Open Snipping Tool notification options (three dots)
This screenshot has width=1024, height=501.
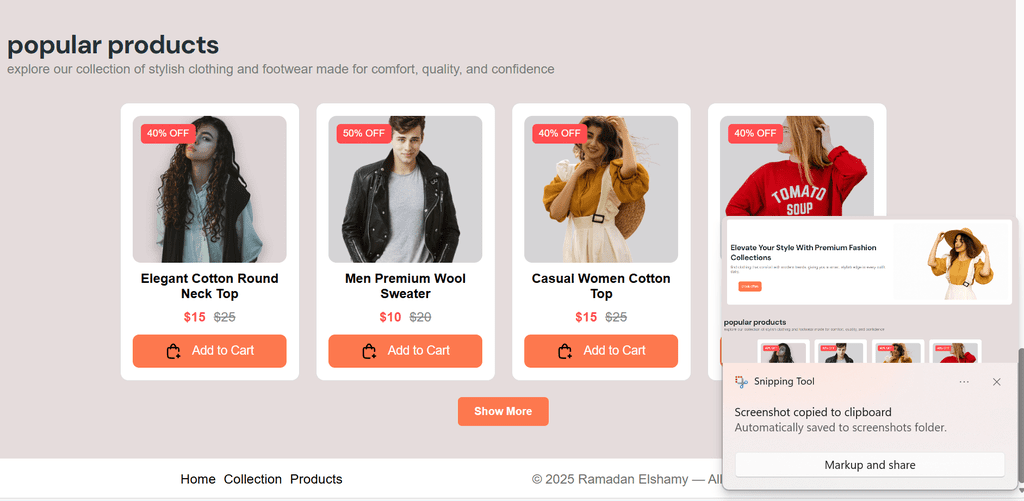tap(964, 382)
